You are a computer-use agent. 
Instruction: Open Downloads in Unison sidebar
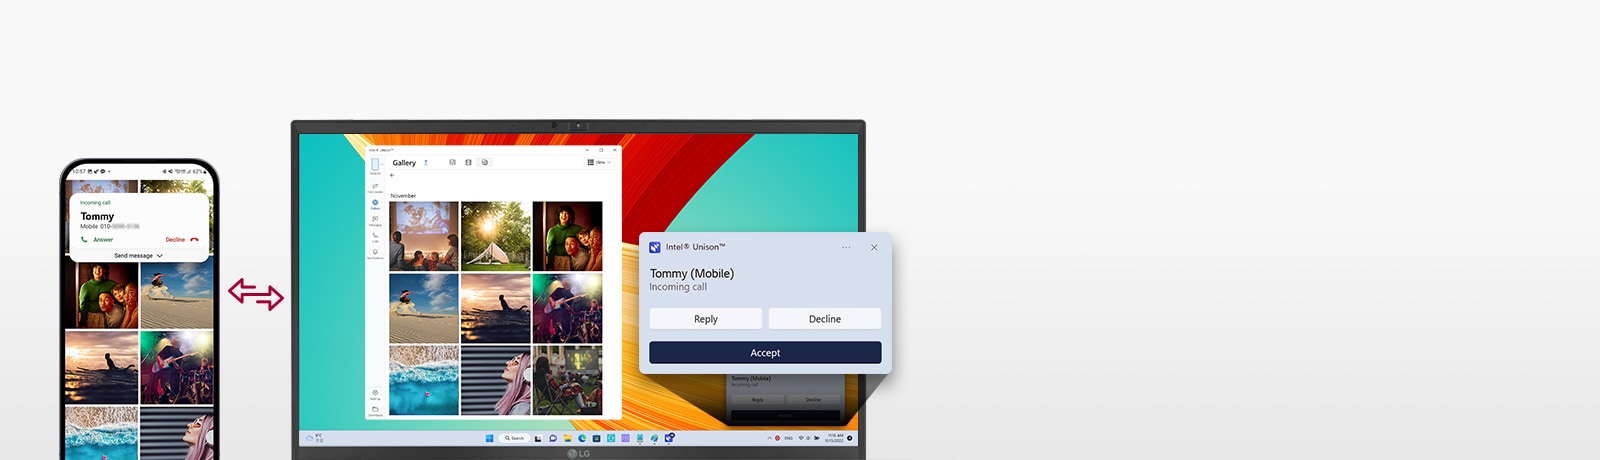pos(375,410)
